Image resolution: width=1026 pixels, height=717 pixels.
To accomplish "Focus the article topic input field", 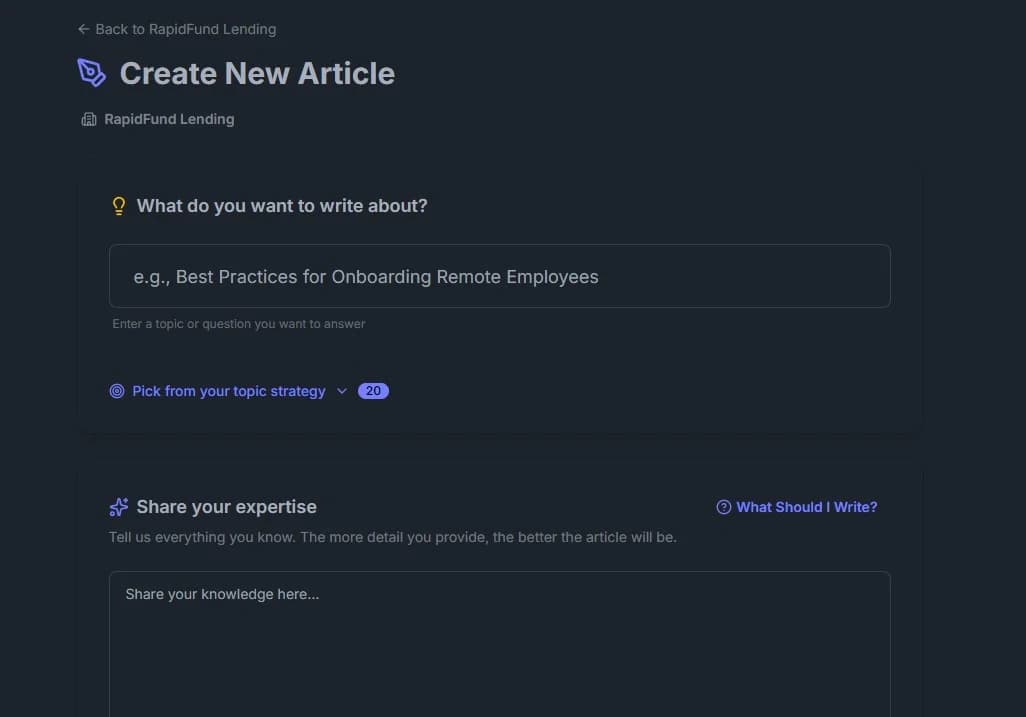I will [500, 276].
